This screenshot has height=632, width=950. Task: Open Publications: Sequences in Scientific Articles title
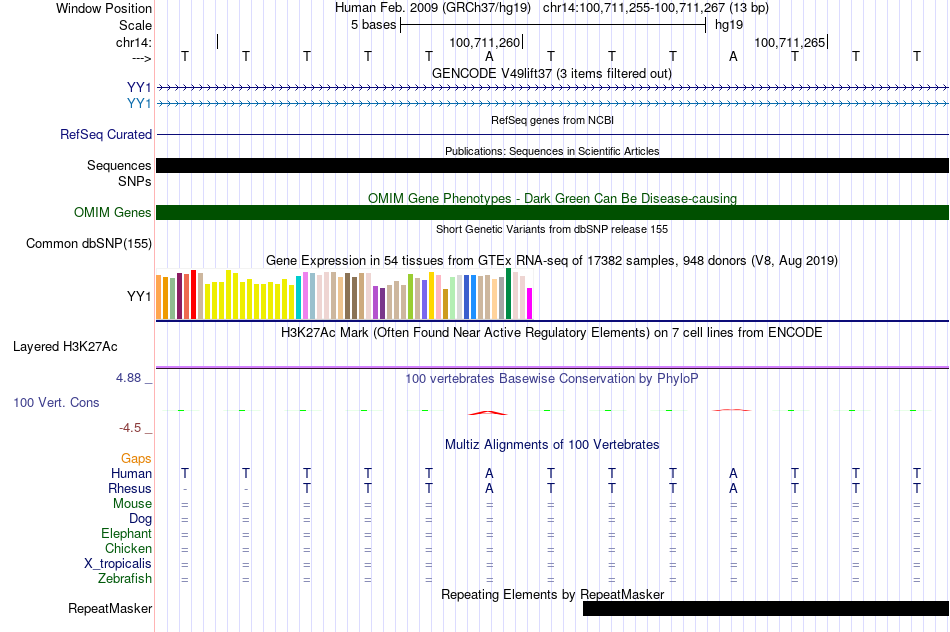click(552, 151)
